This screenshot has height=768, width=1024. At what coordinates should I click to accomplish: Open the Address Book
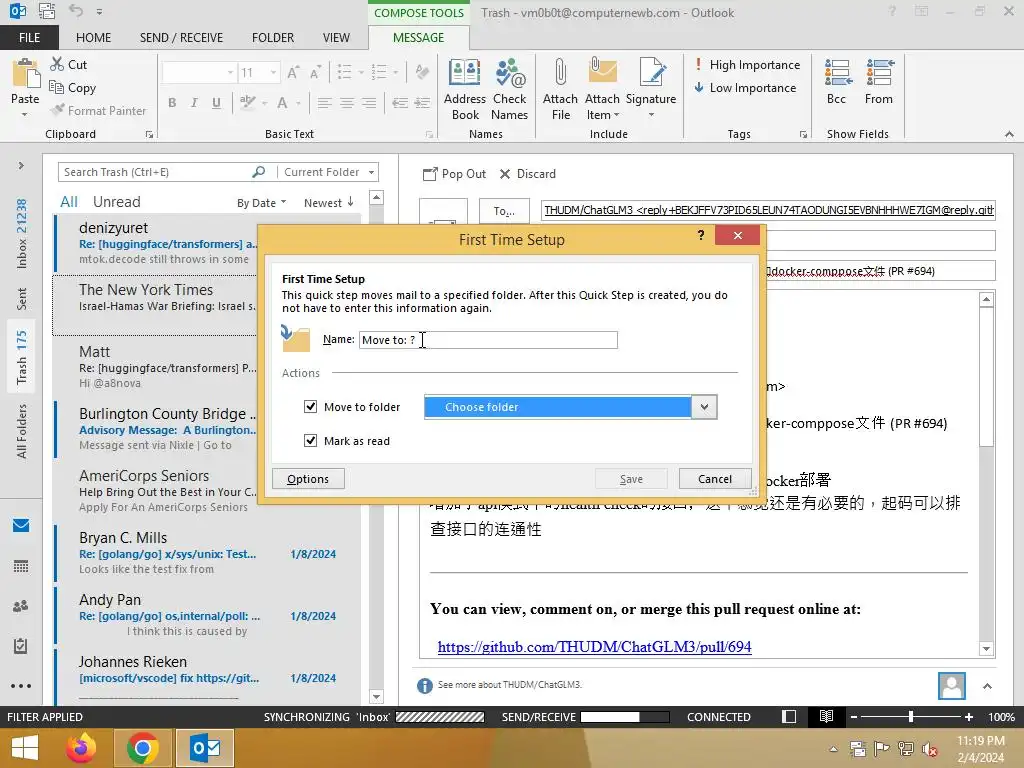464,89
